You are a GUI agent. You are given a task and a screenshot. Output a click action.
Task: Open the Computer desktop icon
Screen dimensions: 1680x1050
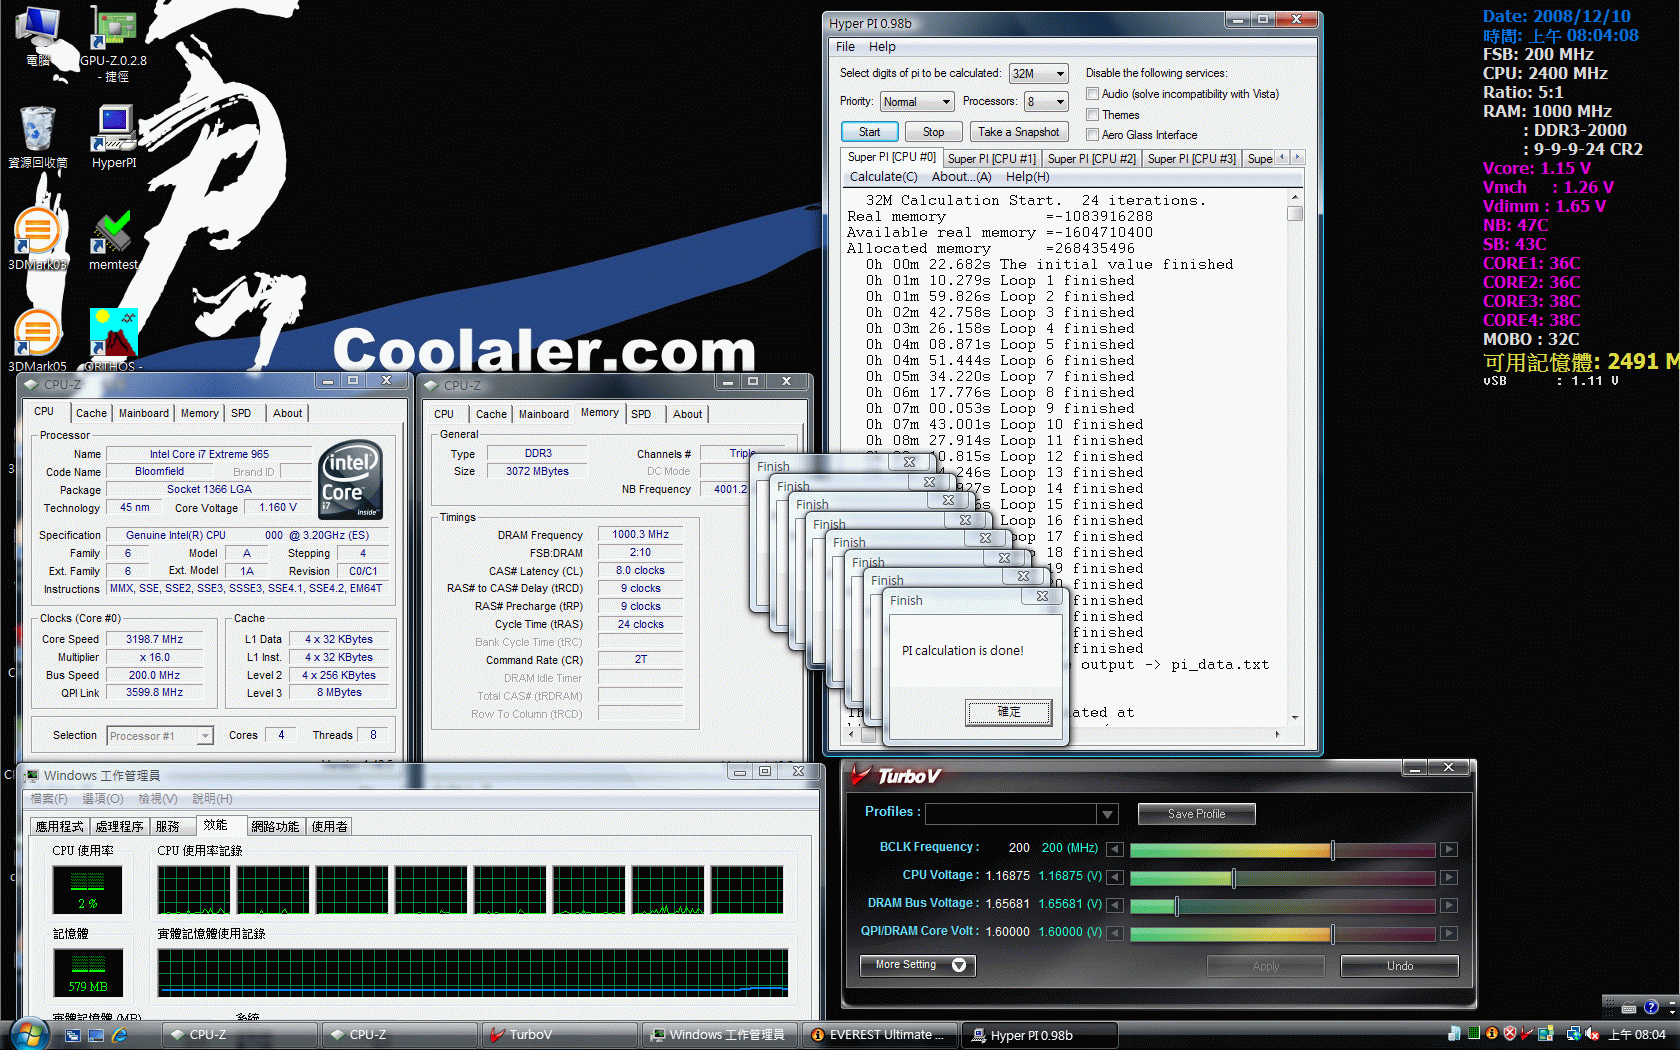pyautogui.click(x=38, y=36)
